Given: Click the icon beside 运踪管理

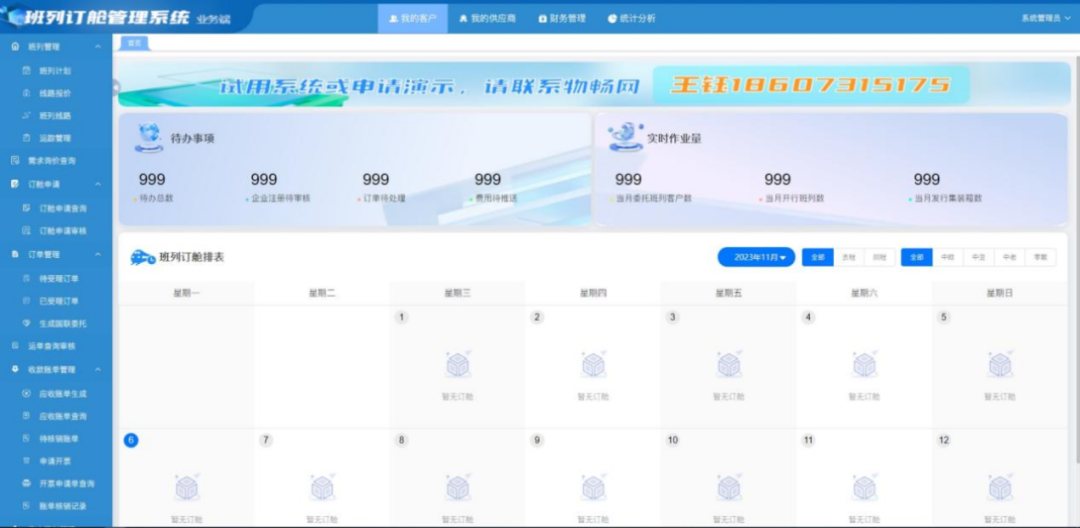Looking at the screenshot, I should coord(27,138).
